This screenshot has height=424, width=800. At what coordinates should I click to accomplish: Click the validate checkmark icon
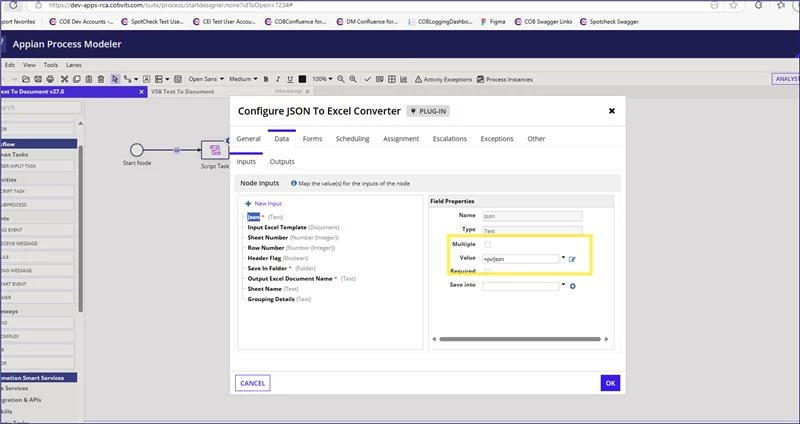(367, 79)
